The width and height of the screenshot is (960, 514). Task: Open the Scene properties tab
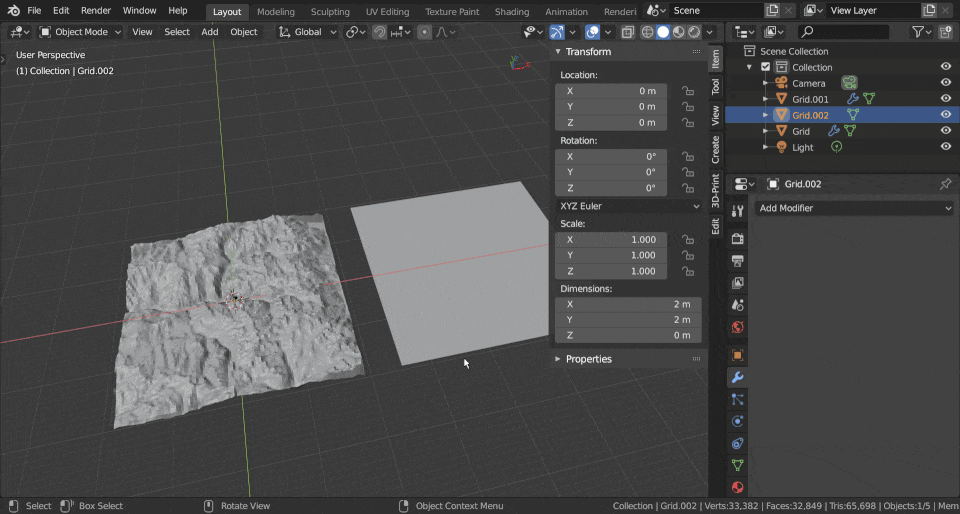click(x=738, y=305)
